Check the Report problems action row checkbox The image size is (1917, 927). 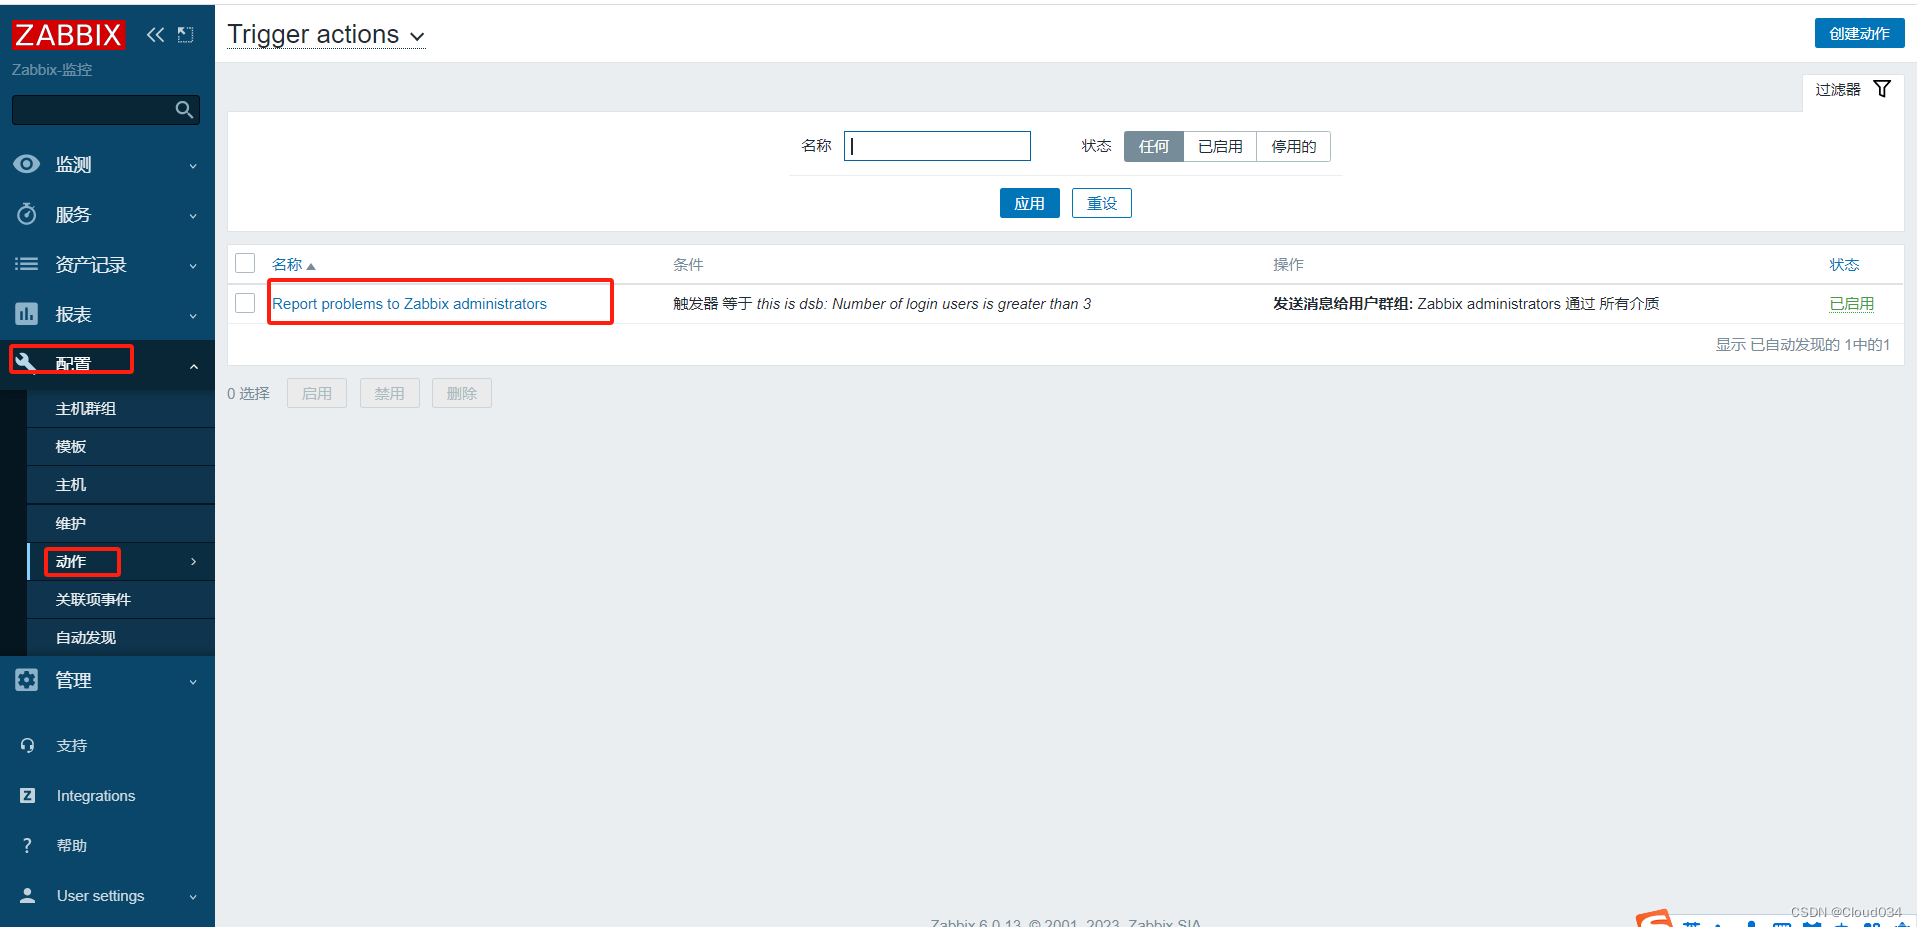tap(245, 303)
